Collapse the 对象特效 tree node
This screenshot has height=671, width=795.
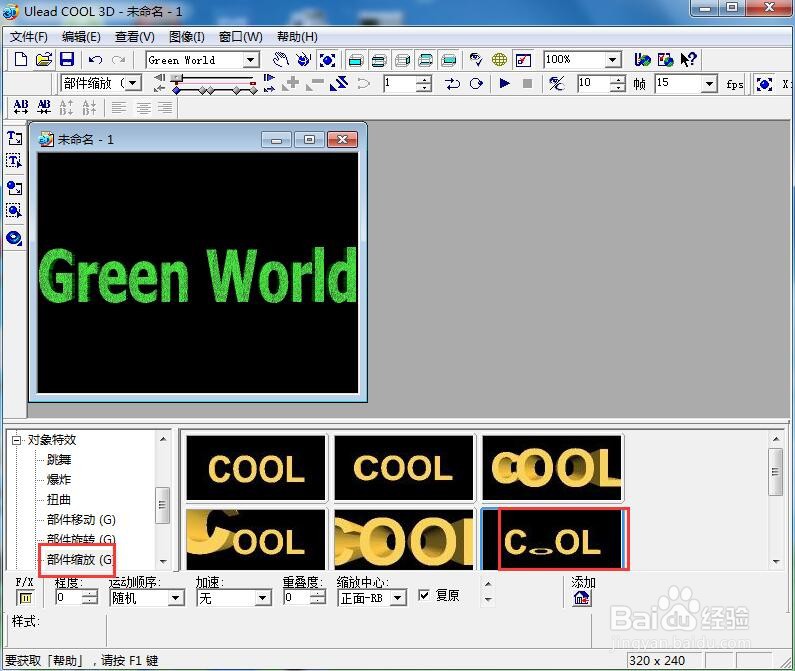pos(16,440)
